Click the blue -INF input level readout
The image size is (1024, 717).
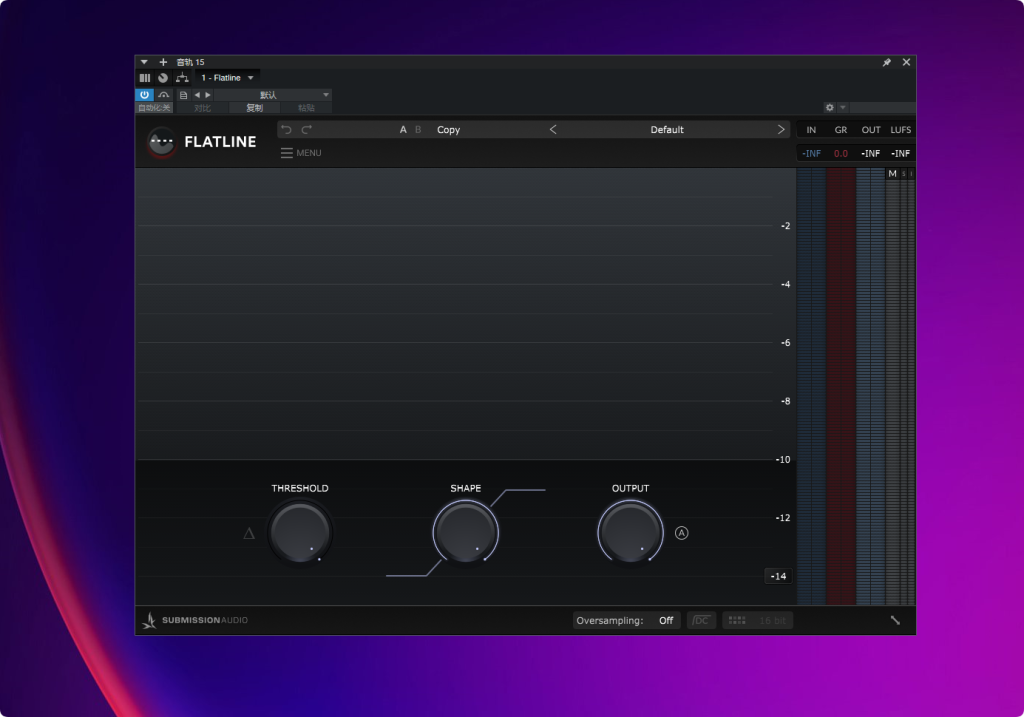(812, 153)
